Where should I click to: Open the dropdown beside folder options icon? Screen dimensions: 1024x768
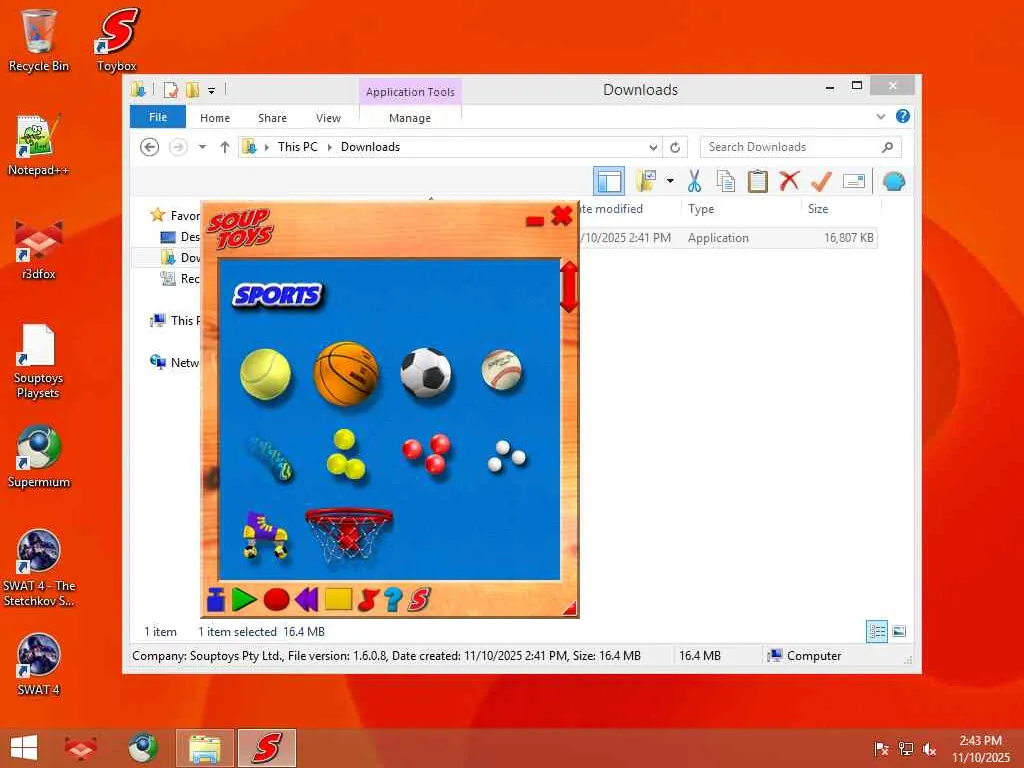click(670, 181)
